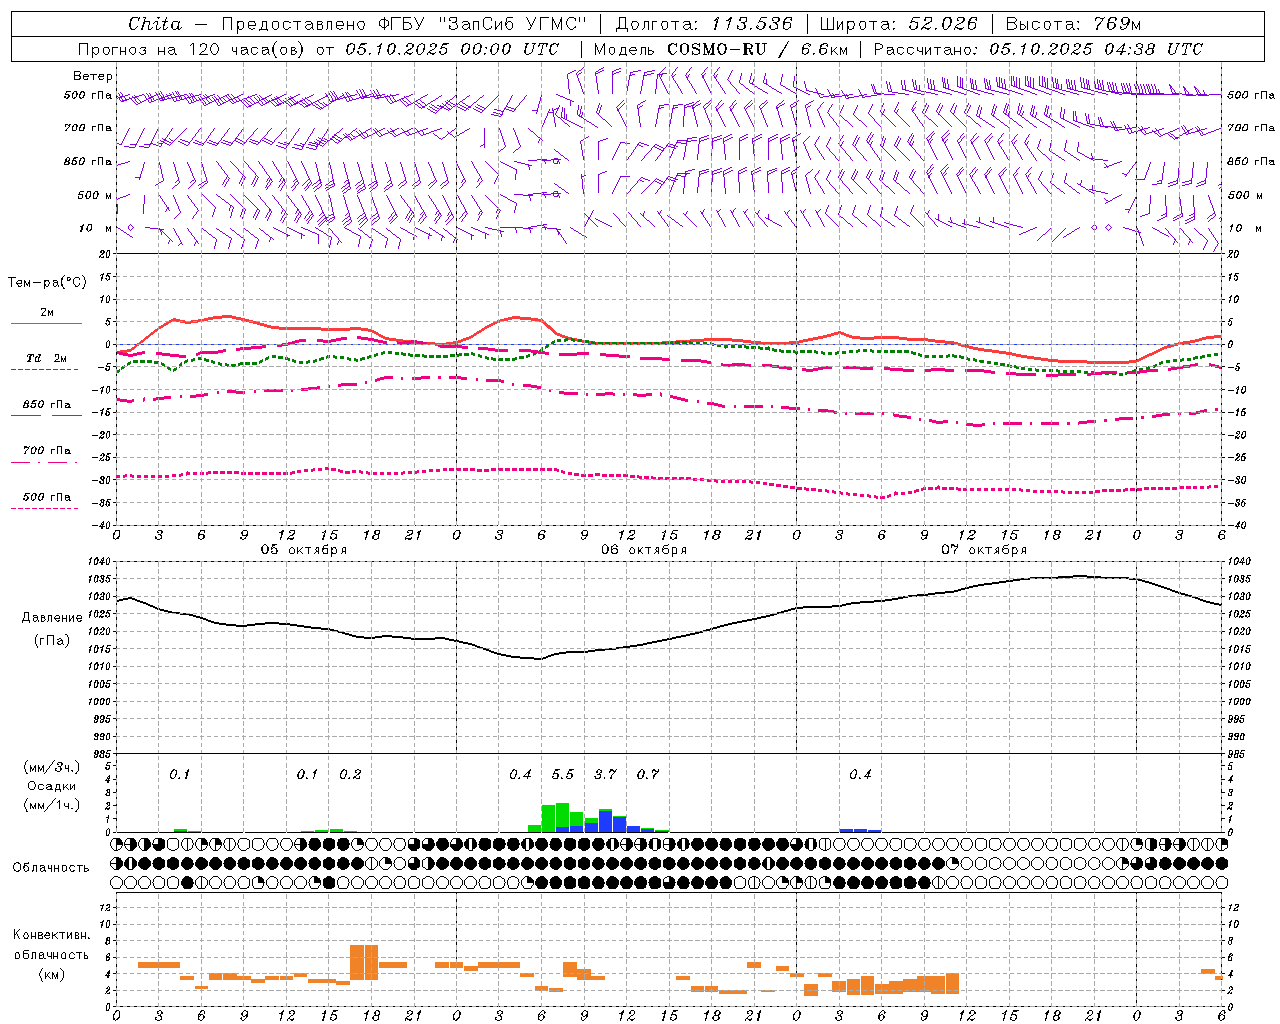1280x1024 pixels.
Task: Click the 500 гПа temperature legend label
Action: [47, 497]
